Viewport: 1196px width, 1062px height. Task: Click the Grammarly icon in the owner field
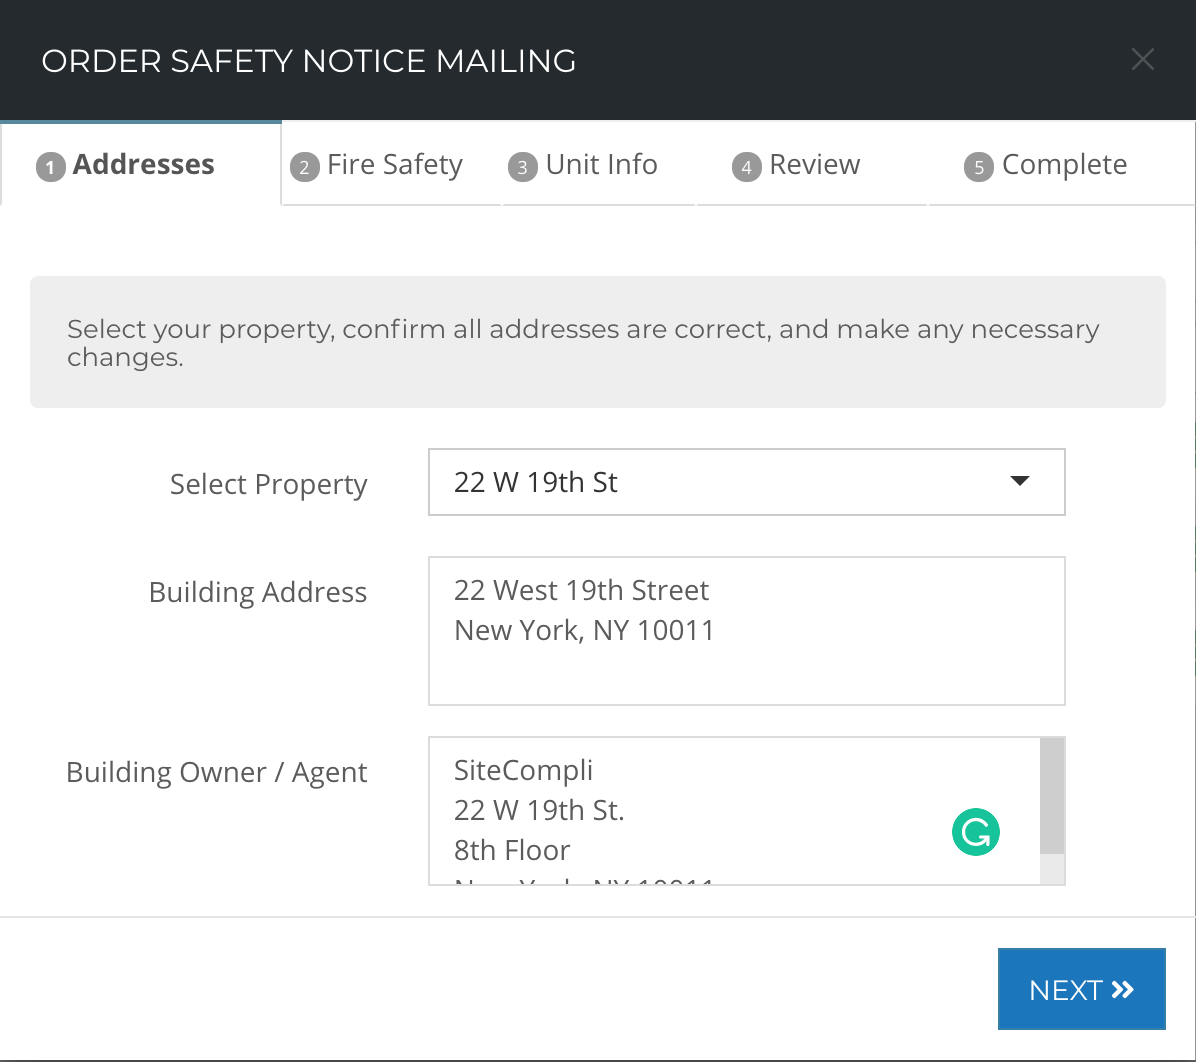pos(976,832)
